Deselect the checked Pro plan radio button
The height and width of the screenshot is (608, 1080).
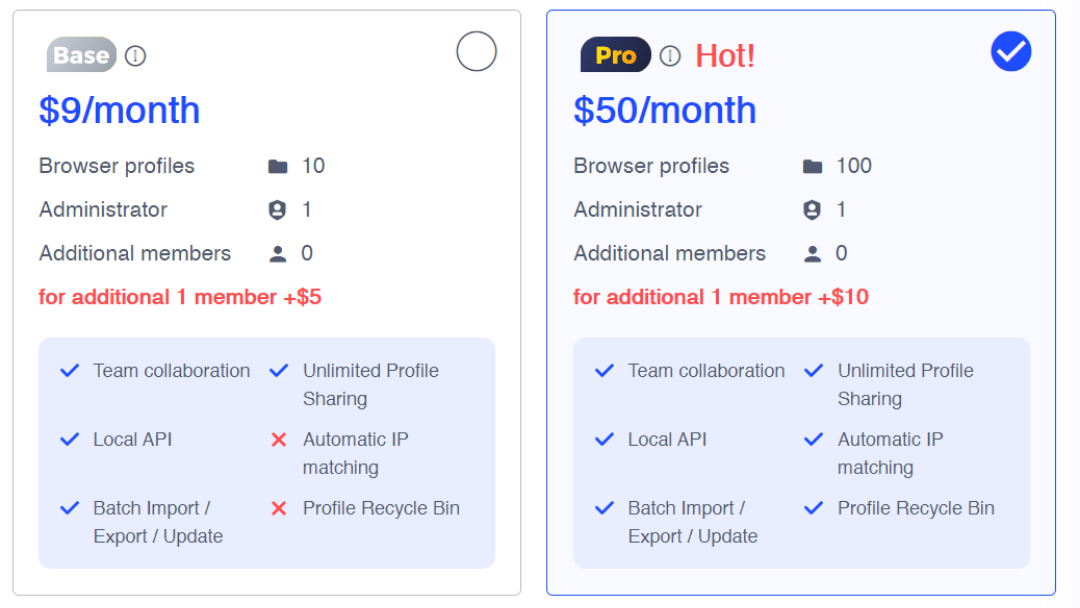coord(1010,51)
